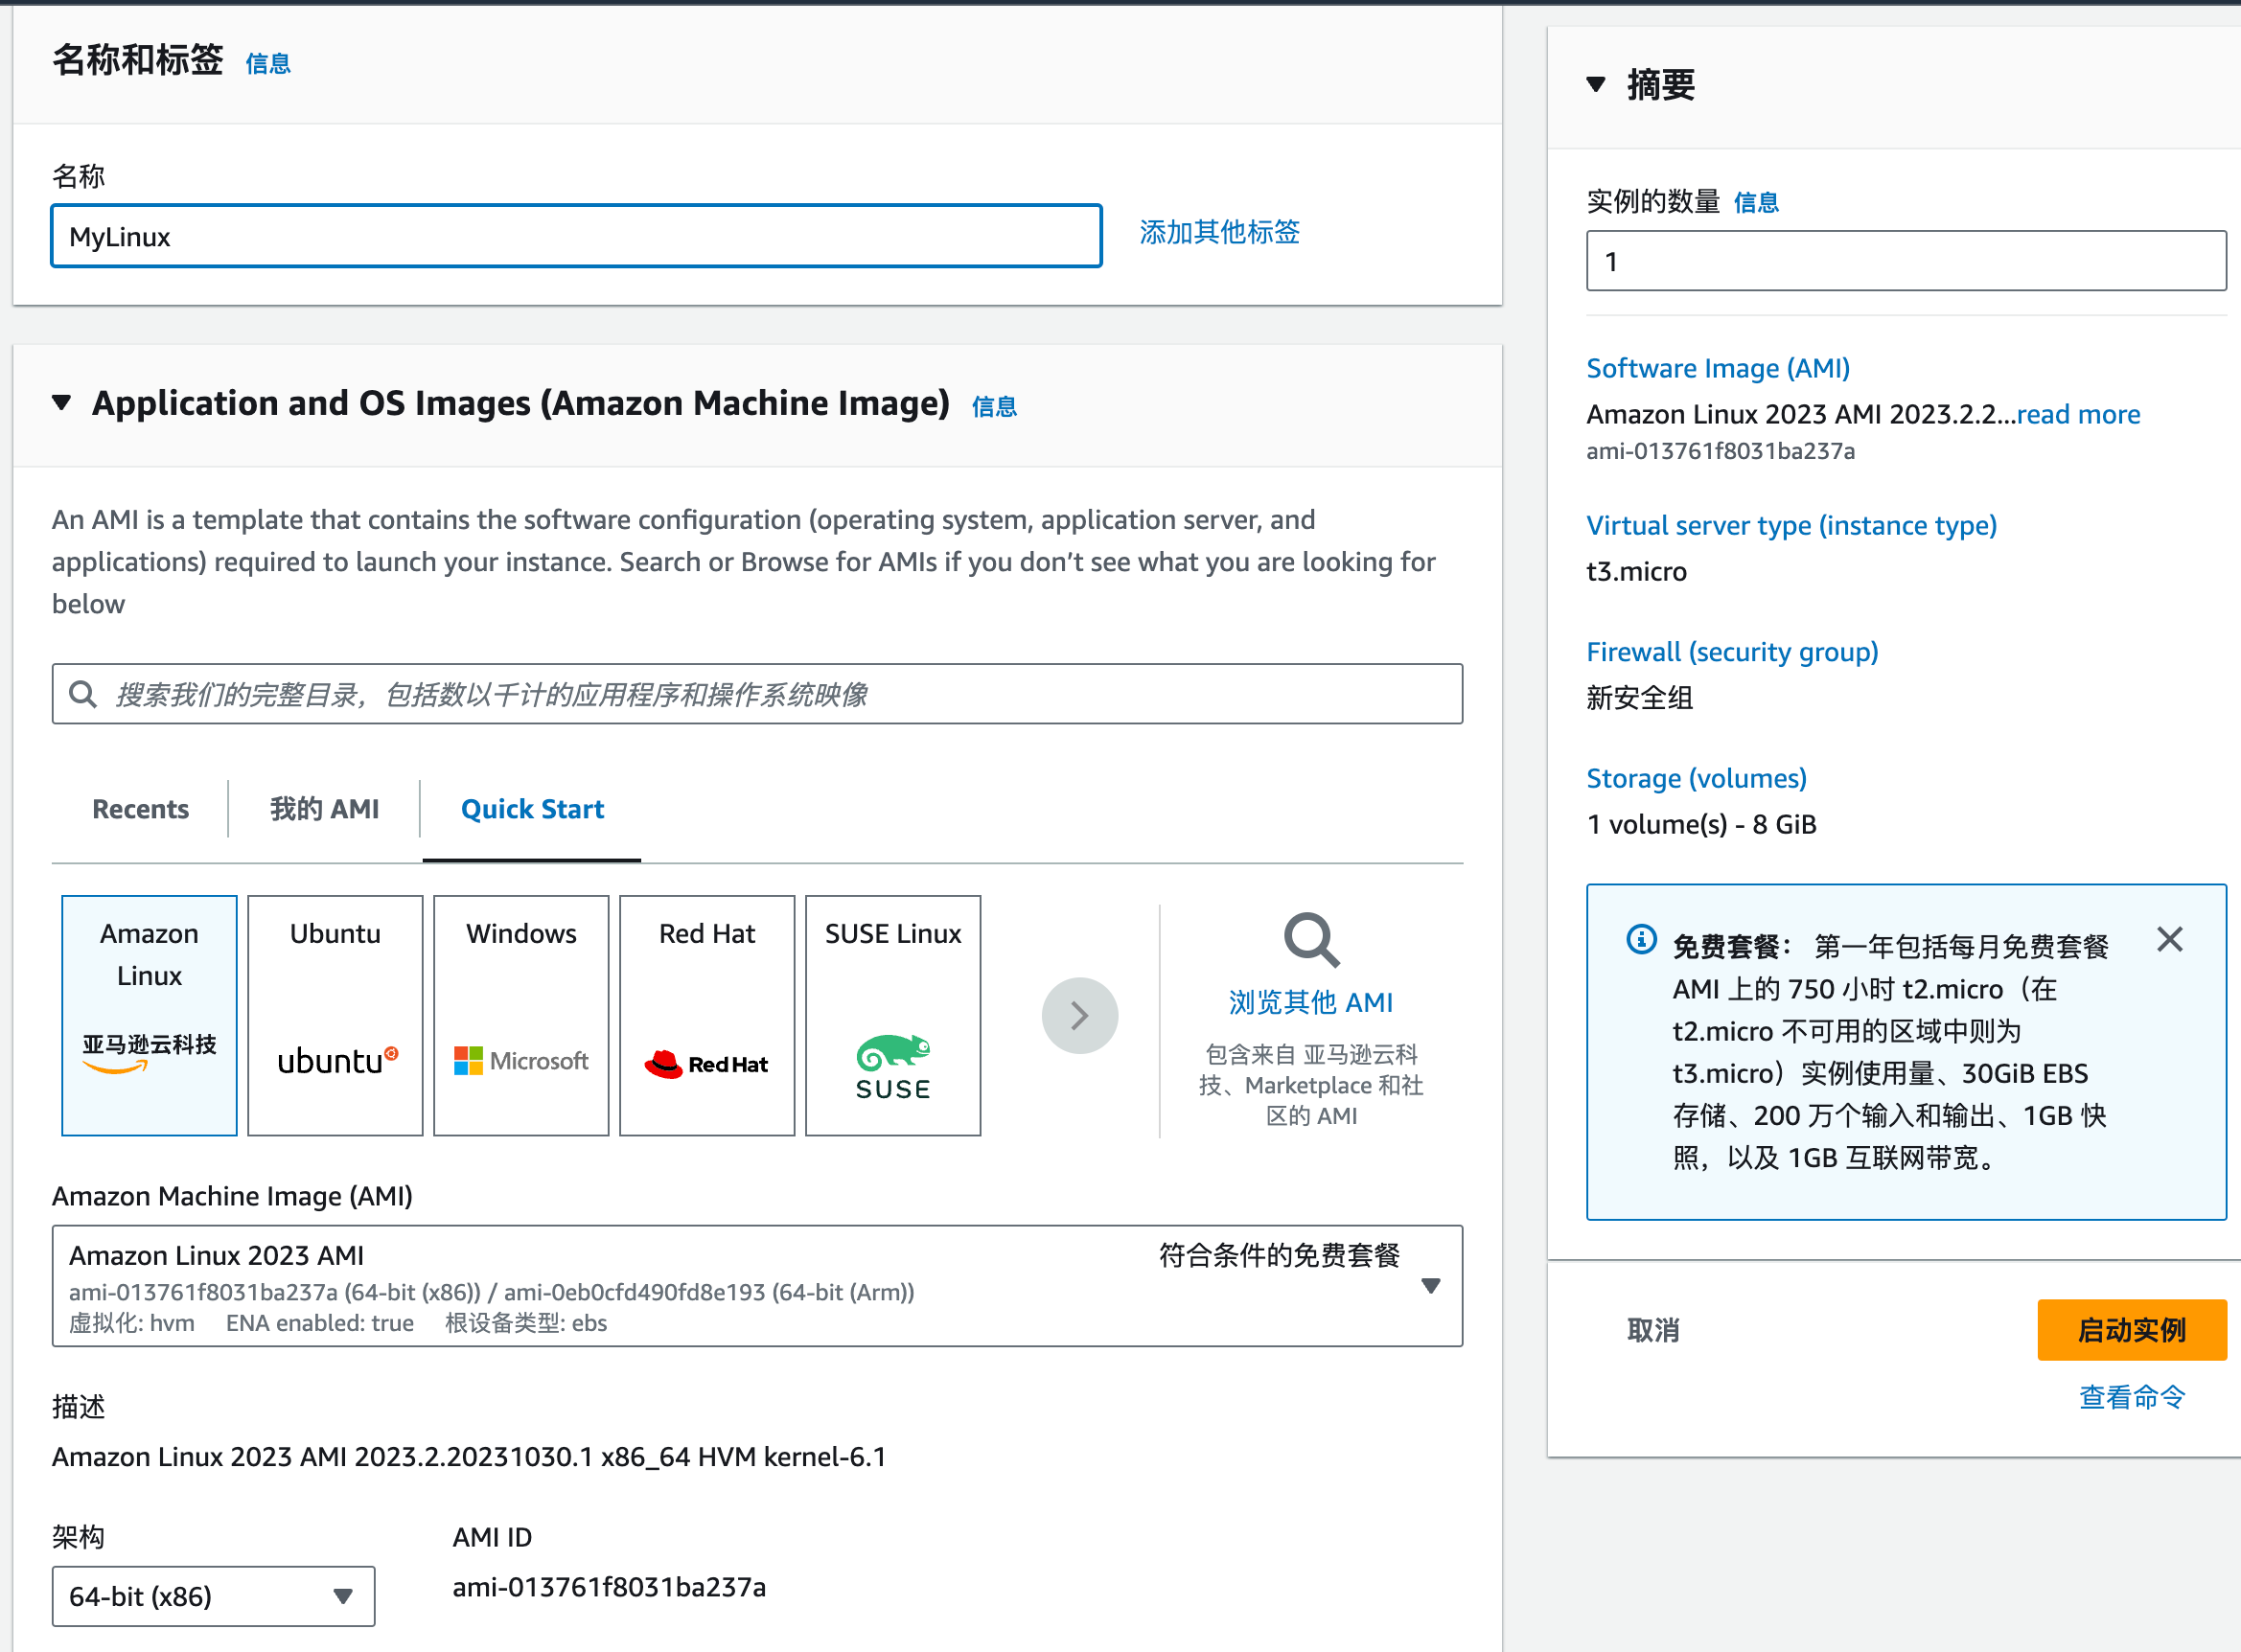Click the search icon in the AMI catalog field
Image resolution: width=2241 pixels, height=1652 pixels.
coord(83,694)
